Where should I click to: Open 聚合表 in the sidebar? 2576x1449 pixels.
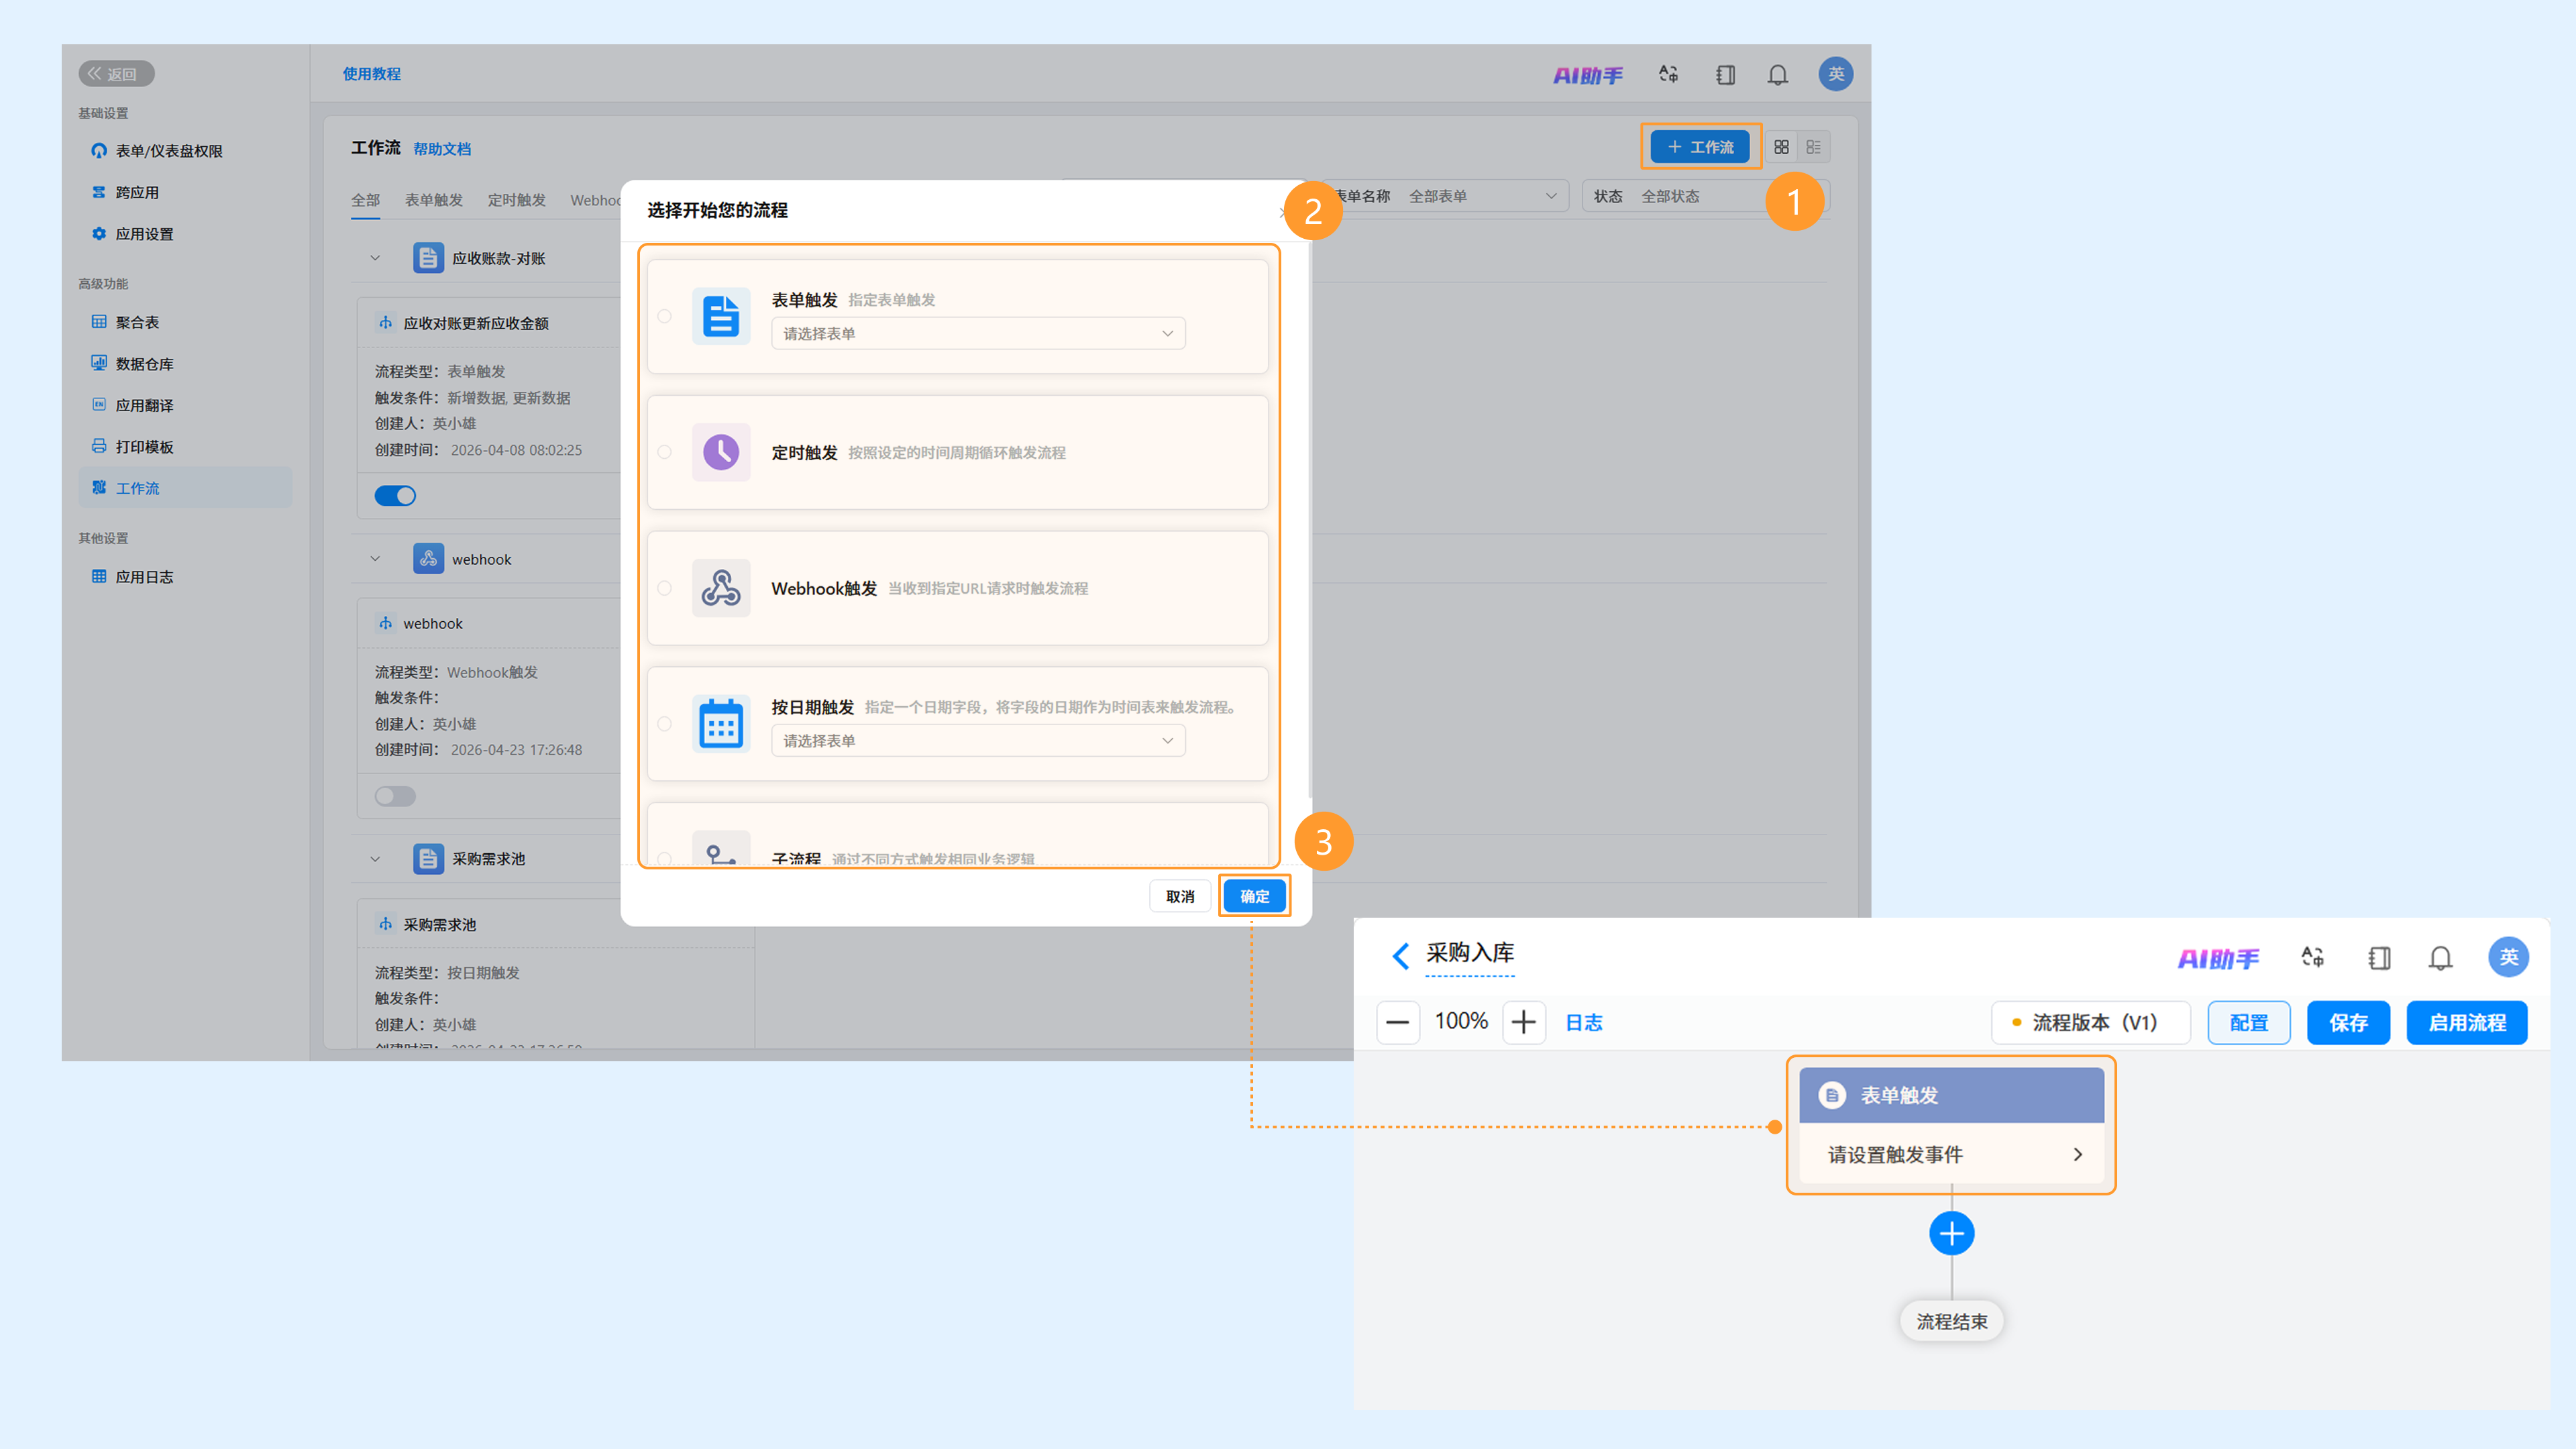tap(185, 322)
